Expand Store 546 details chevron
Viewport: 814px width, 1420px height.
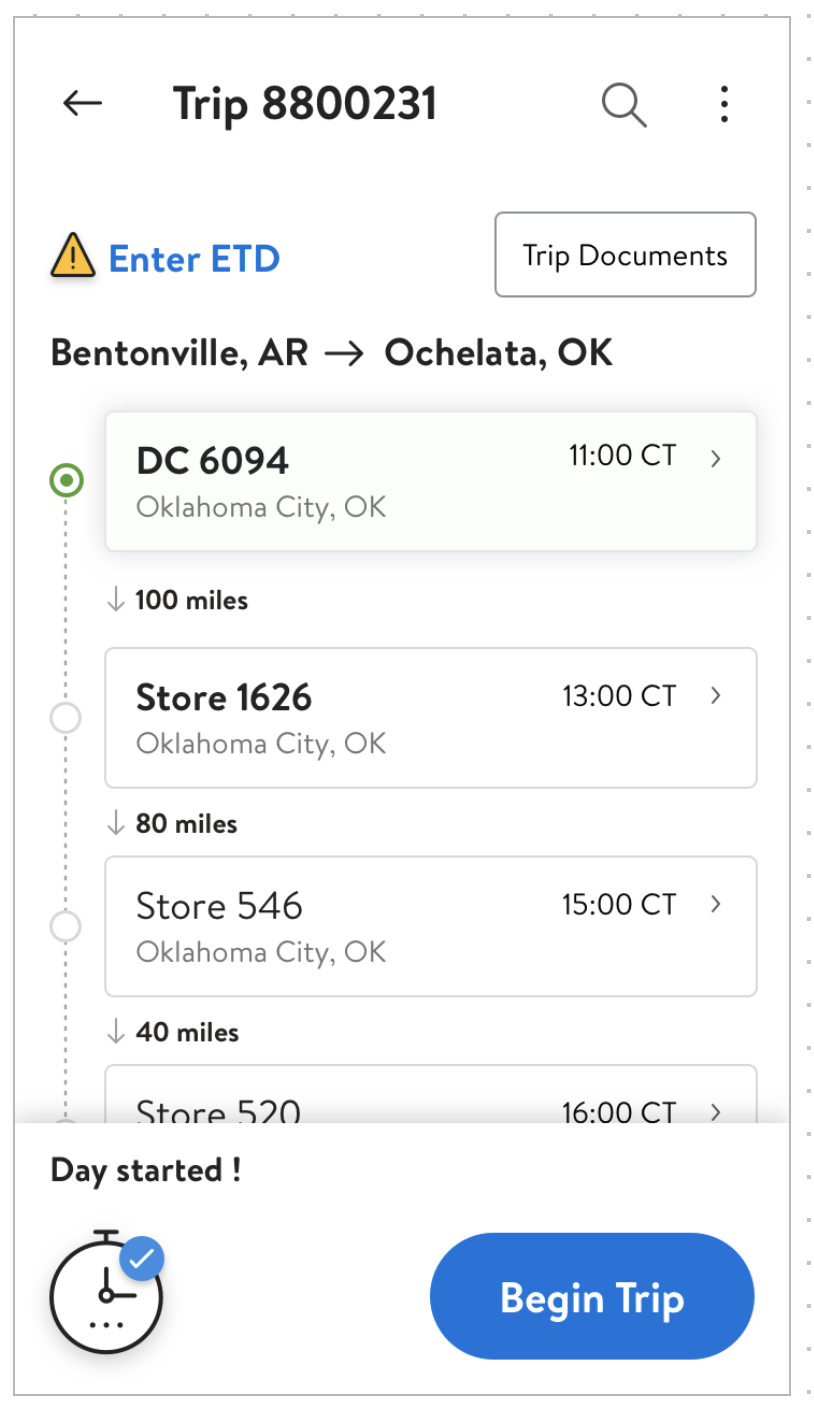pyautogui.click(x=716, y=904)
